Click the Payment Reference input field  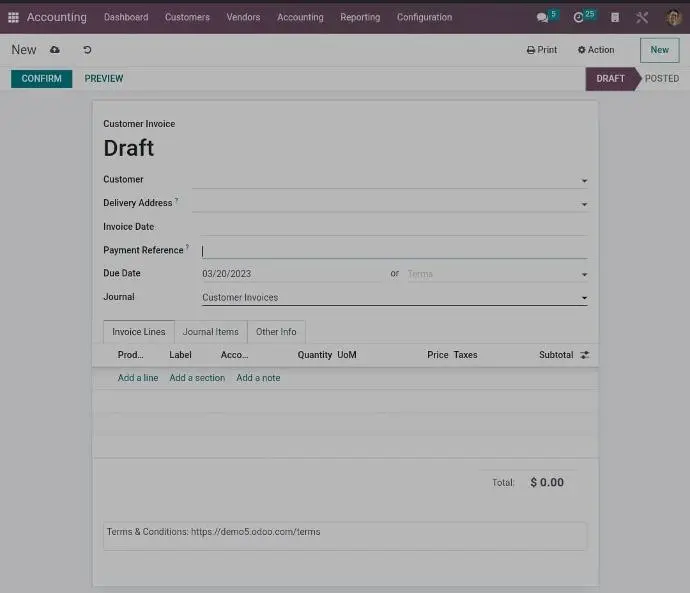(394, 251)
